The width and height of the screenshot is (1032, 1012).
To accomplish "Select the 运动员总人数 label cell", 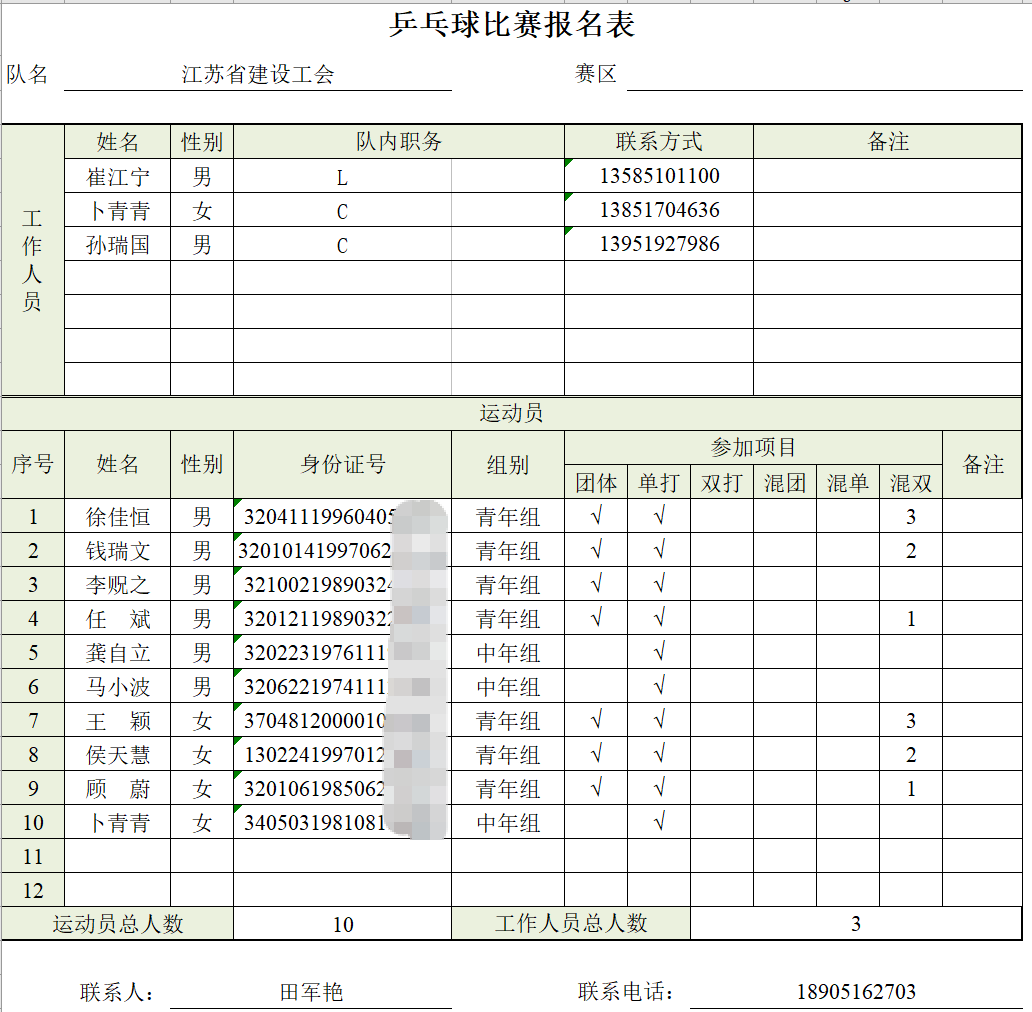I will coord(118,924).
